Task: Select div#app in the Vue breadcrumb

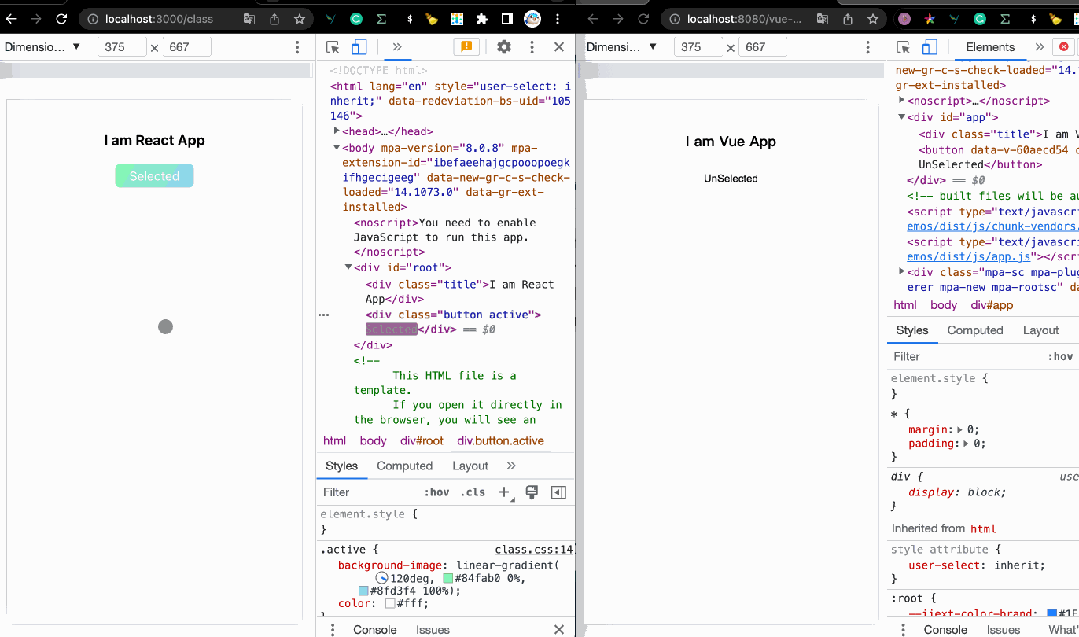Action: (x=992, y=305)
